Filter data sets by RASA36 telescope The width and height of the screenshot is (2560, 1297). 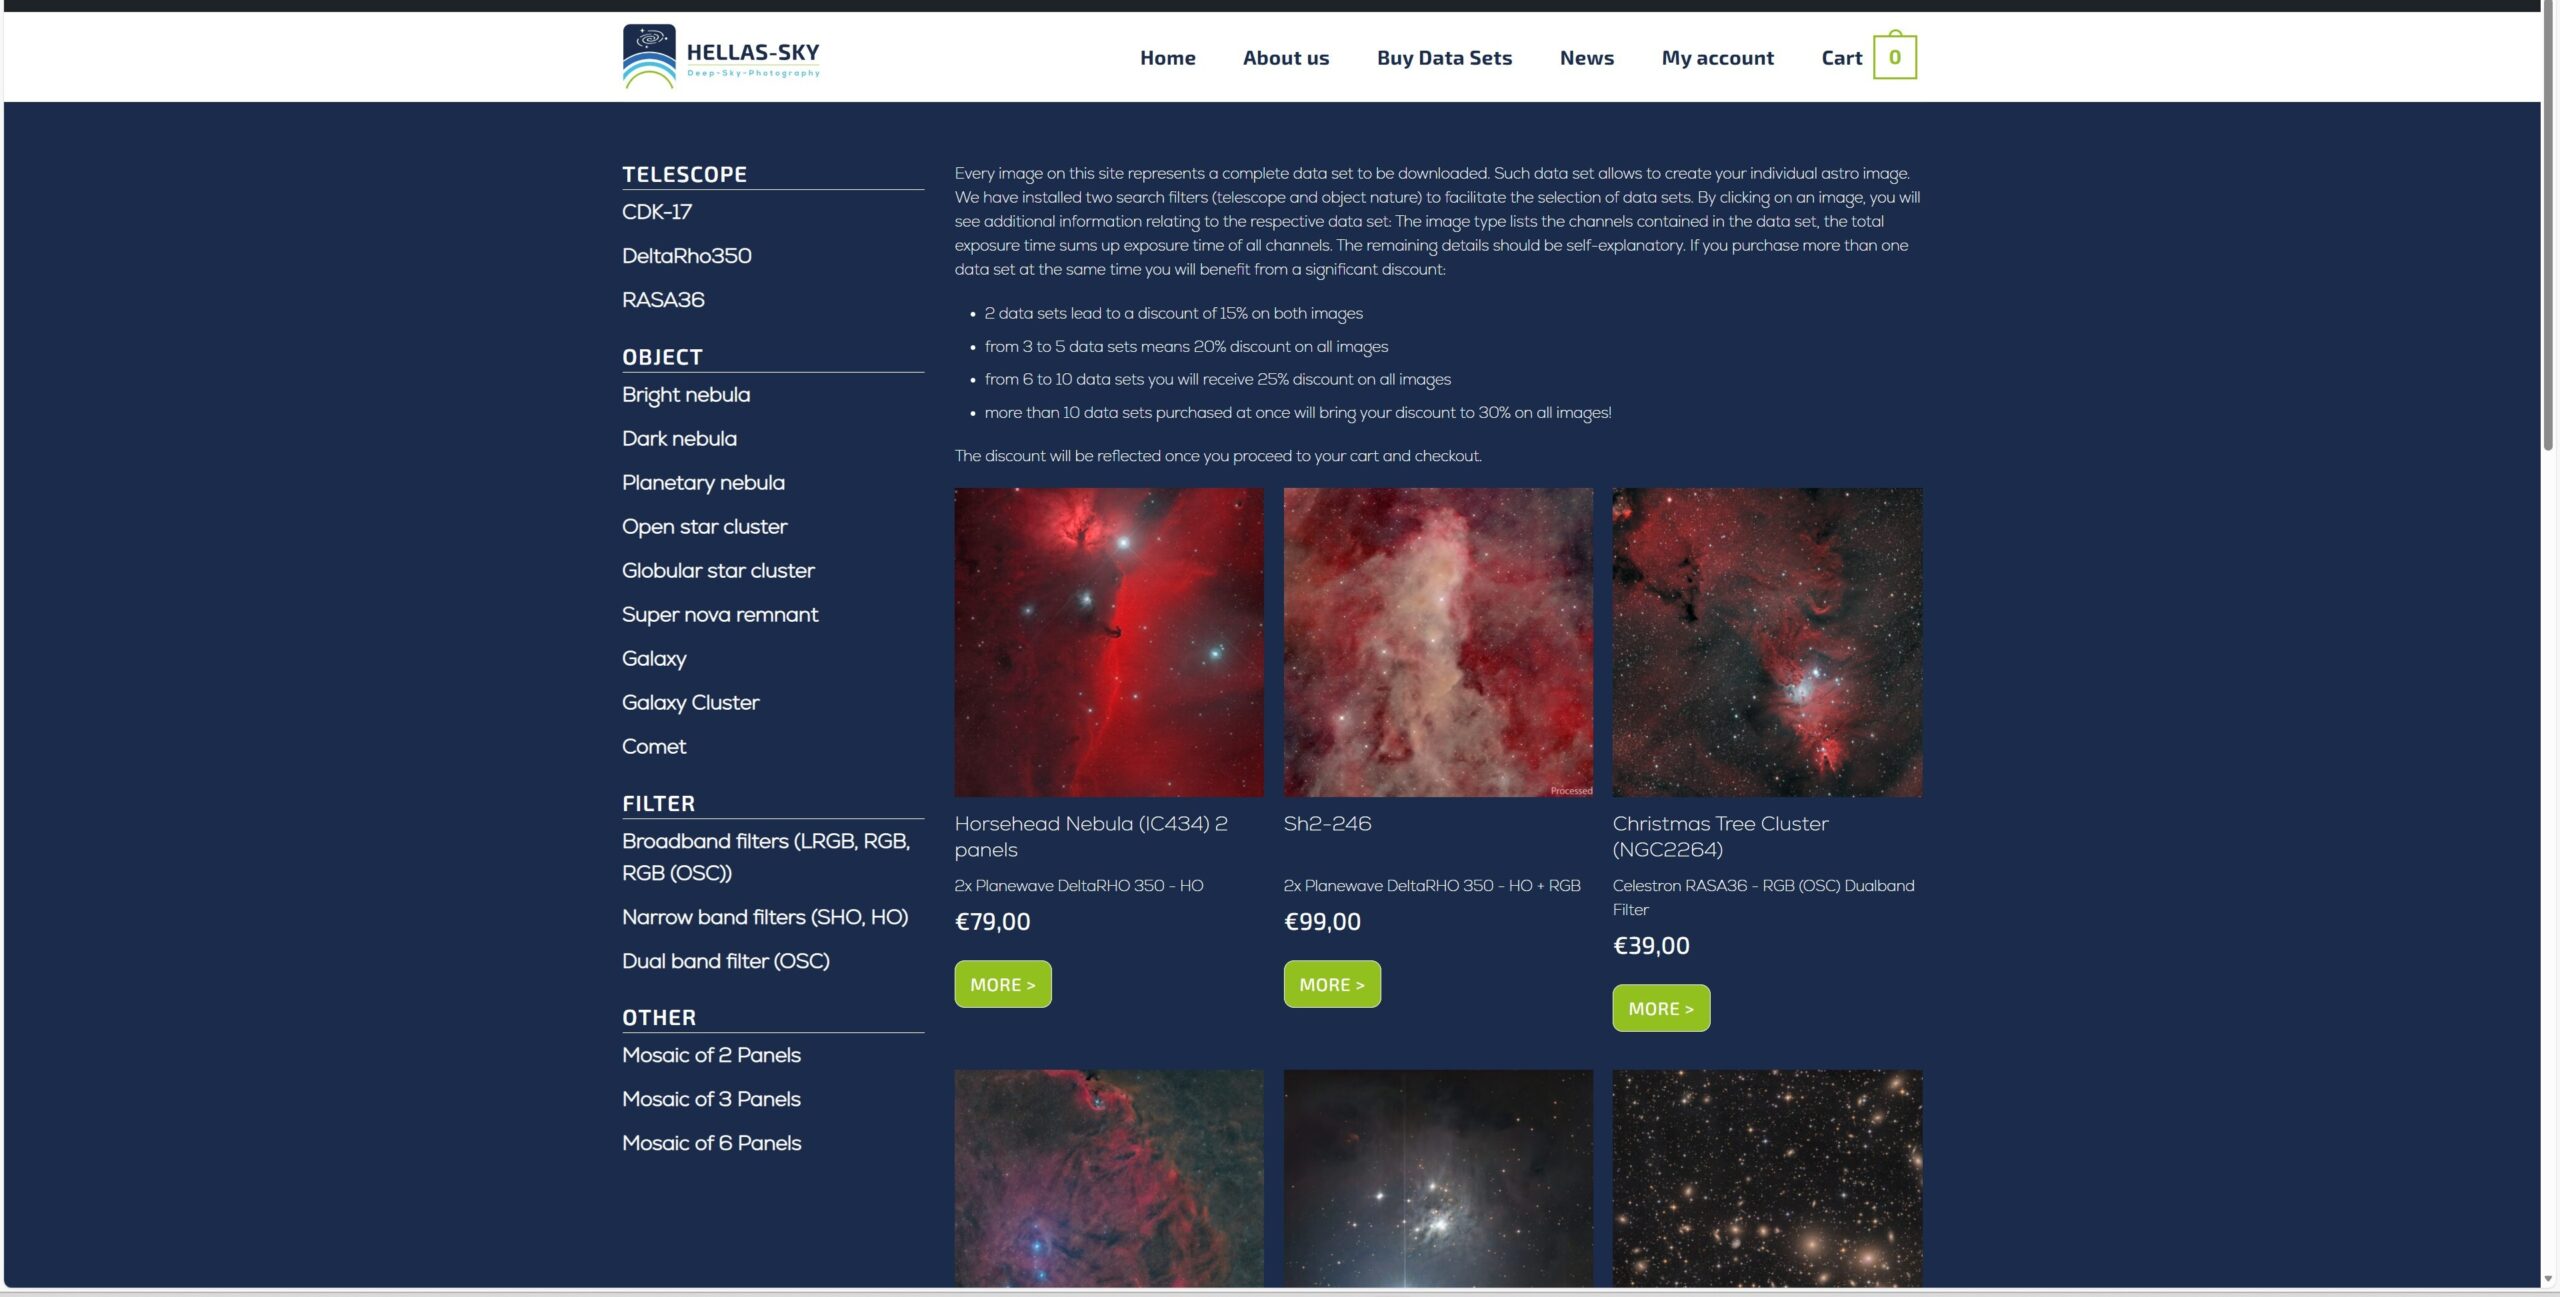pos(663,300)
